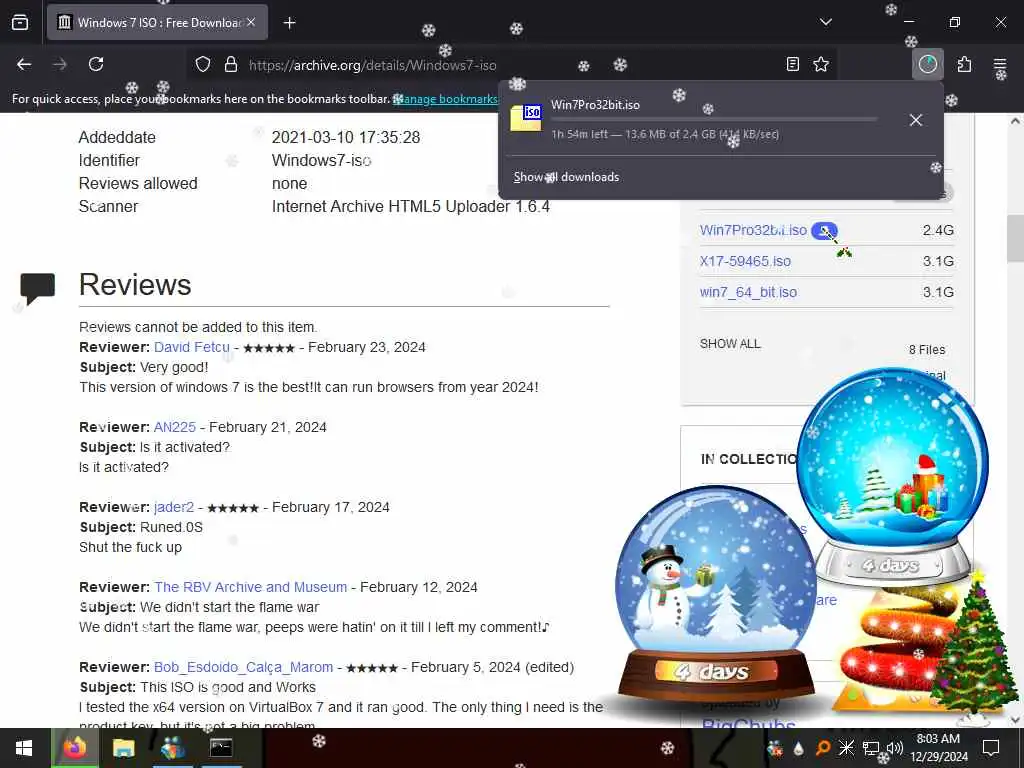1024x768 pixels.
Task: Open the network connection tray icon
Action: [x=870, y=748]
